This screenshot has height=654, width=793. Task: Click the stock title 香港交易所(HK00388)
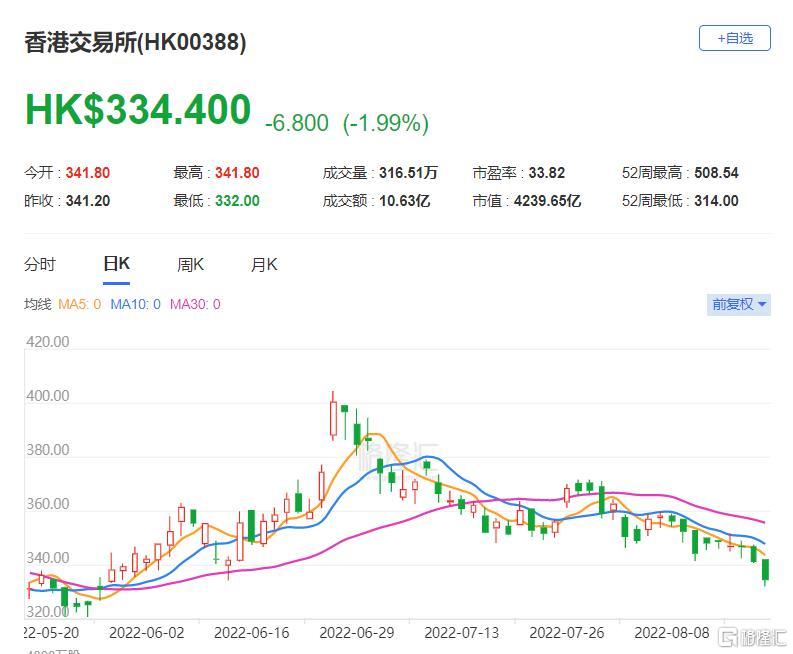(135, 42)
